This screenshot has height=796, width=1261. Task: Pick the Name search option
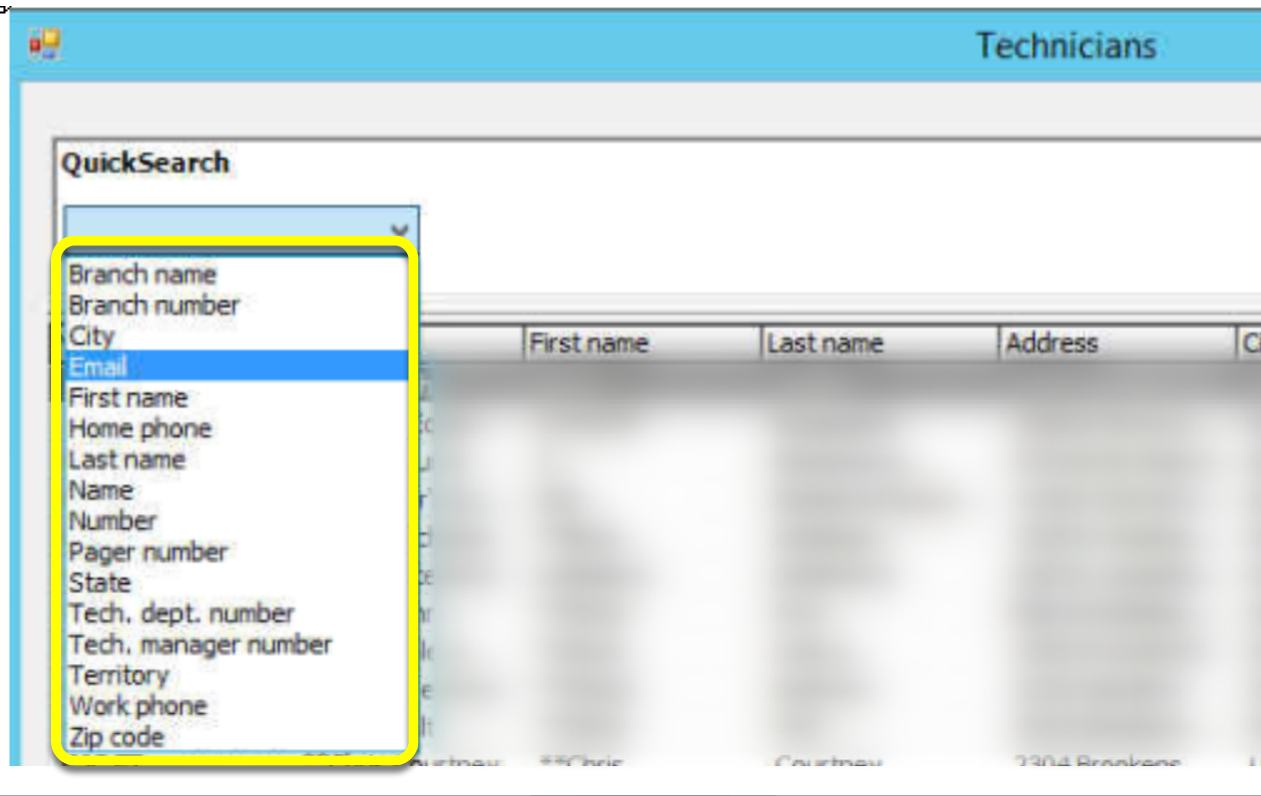(236, 490)
